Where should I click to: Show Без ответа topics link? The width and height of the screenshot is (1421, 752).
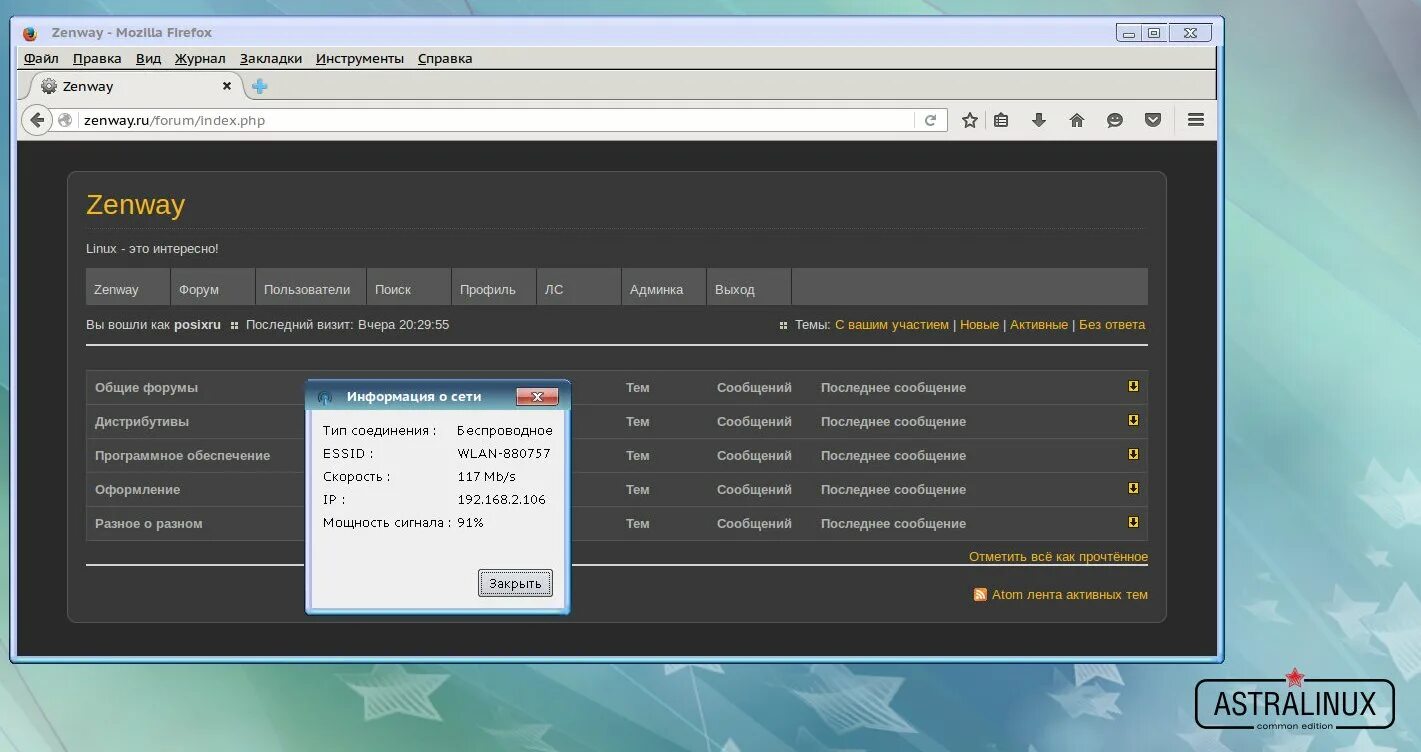(1112, 325)
